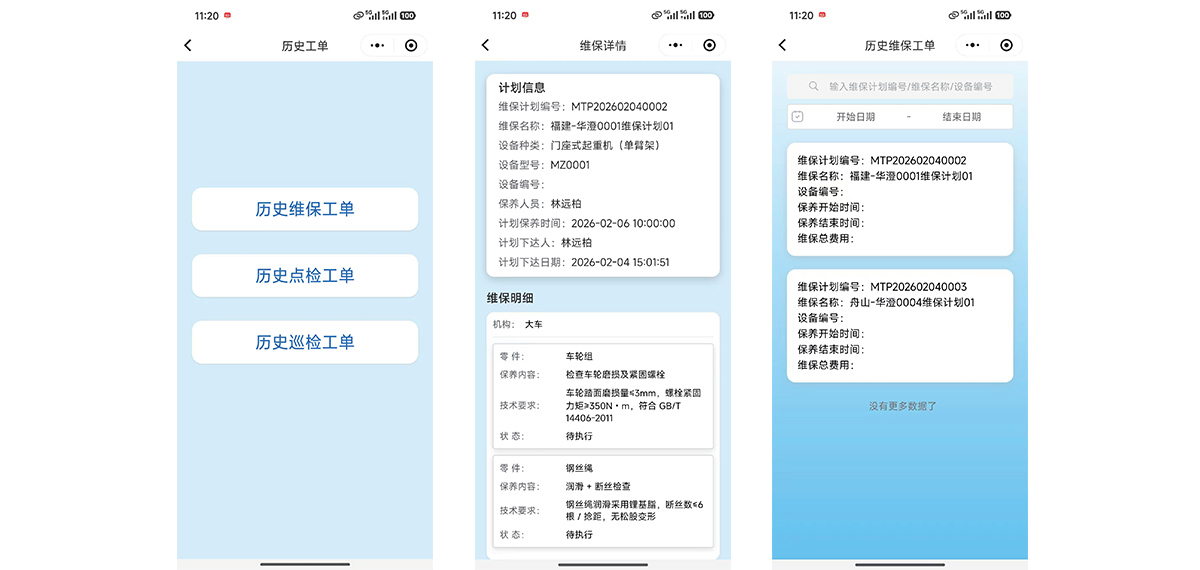Focus the 输入维保计划编号 search field
The image size is (1200, 570).
900,87
